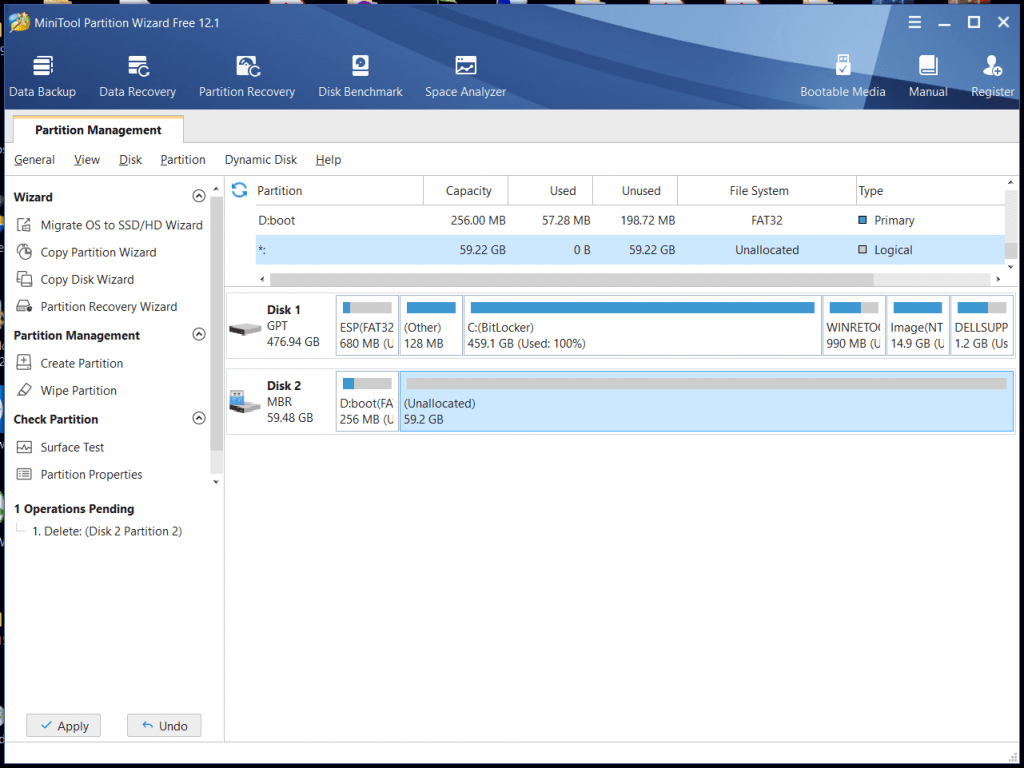
Task: Click the Used column header
Action: tap(551, 191)
